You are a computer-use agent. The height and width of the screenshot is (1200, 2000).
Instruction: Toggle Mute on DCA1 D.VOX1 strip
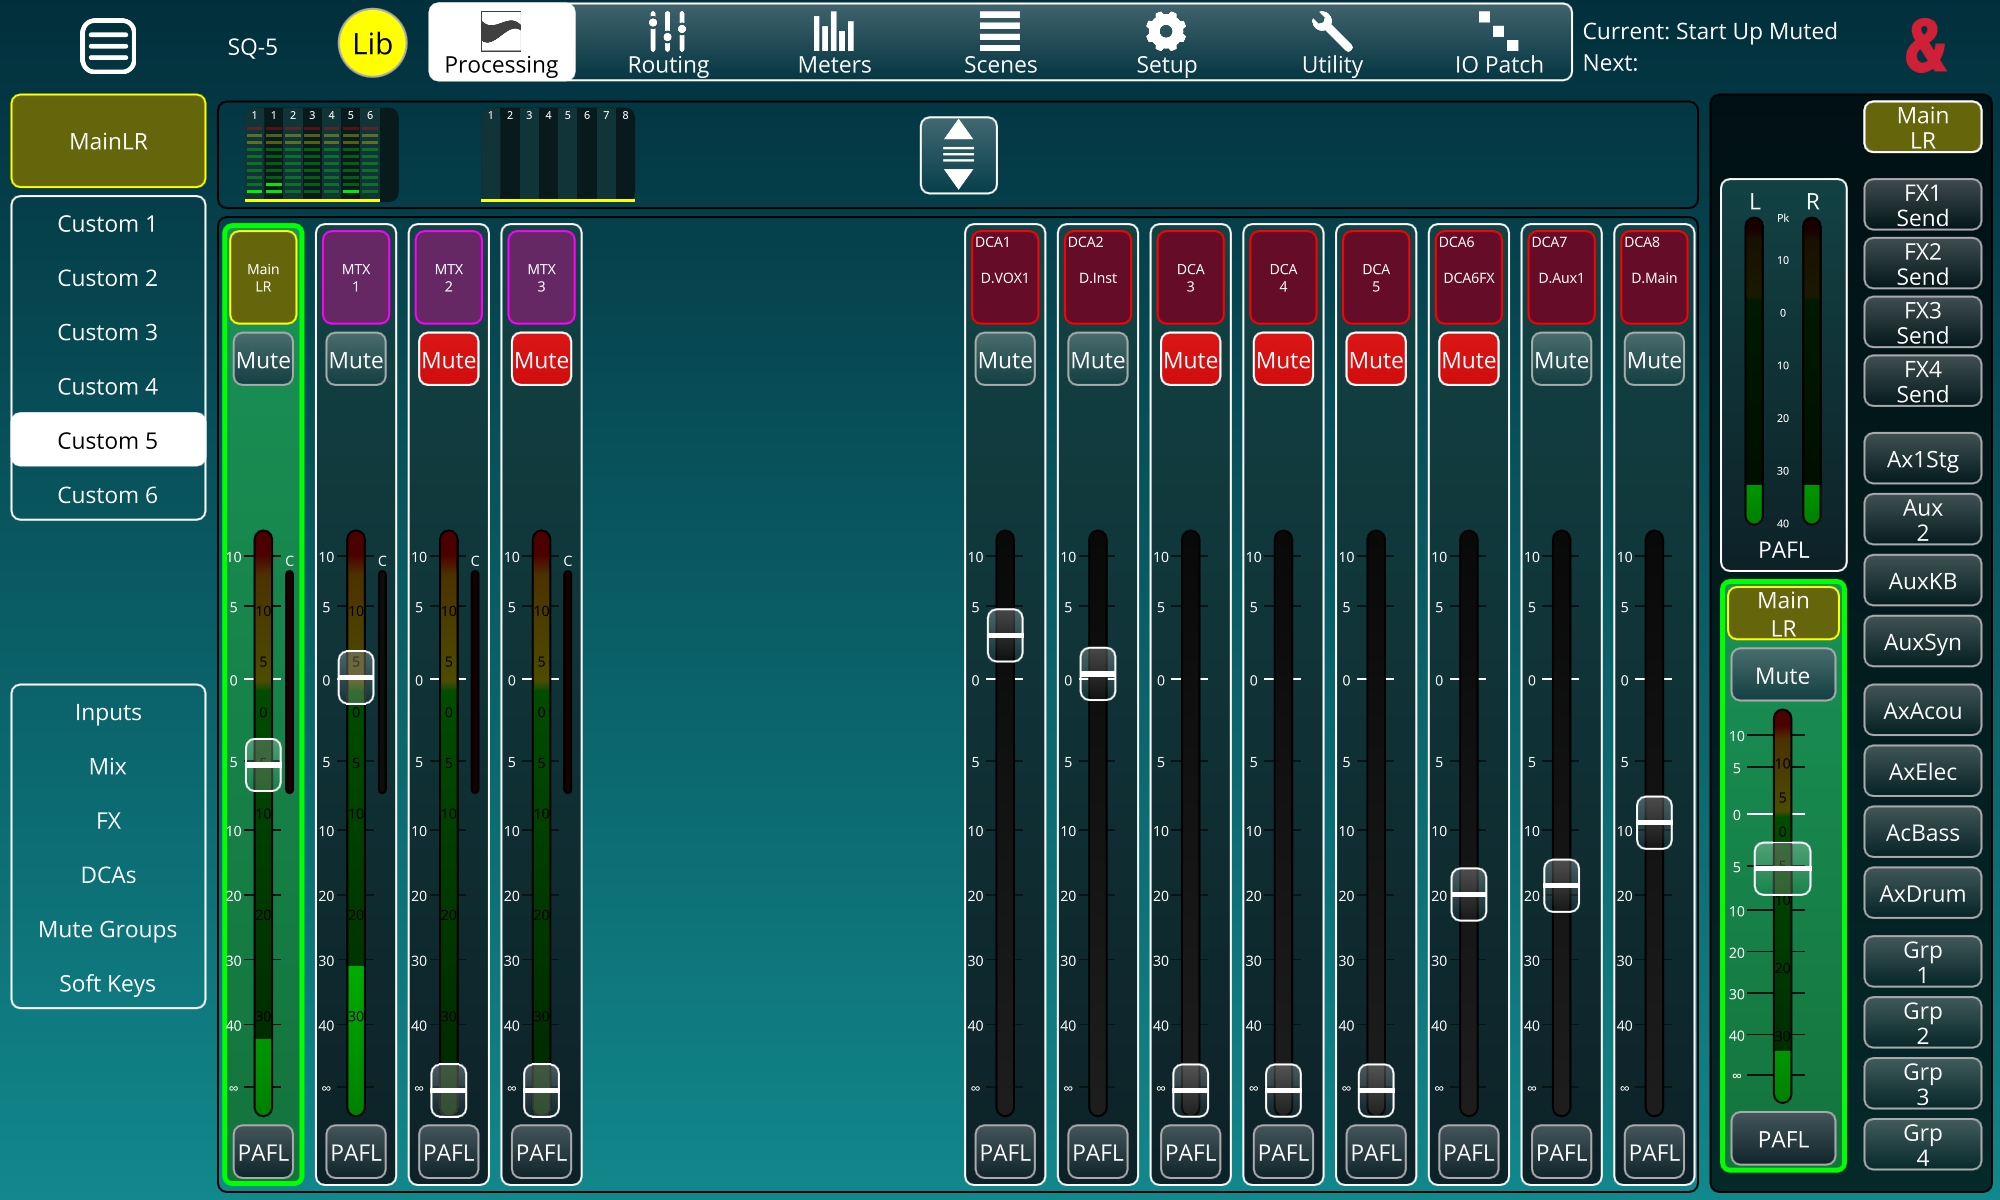pyautogui.click(x=1004, y=360)
